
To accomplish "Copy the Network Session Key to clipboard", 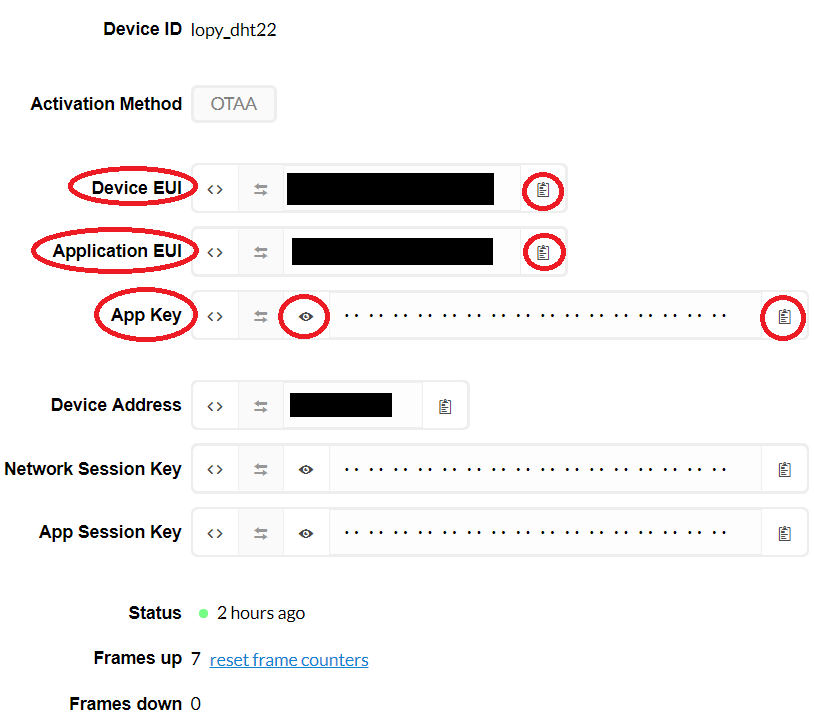I will tap(784, 469).
